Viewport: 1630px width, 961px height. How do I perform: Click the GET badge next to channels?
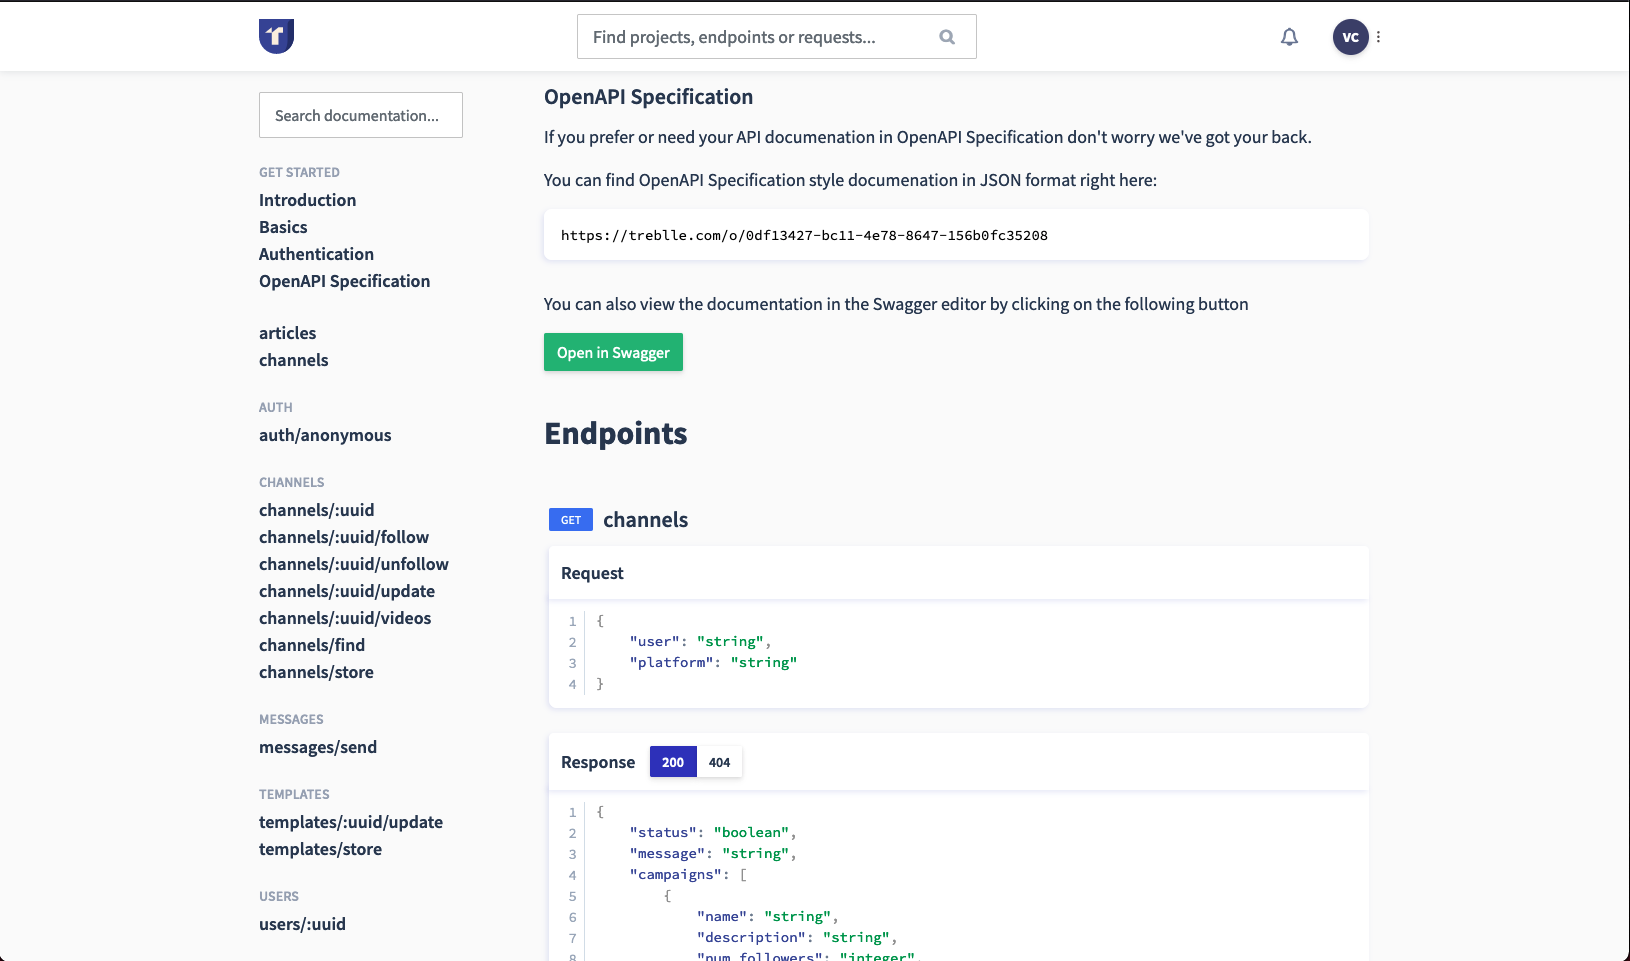(x=570, y=520)
